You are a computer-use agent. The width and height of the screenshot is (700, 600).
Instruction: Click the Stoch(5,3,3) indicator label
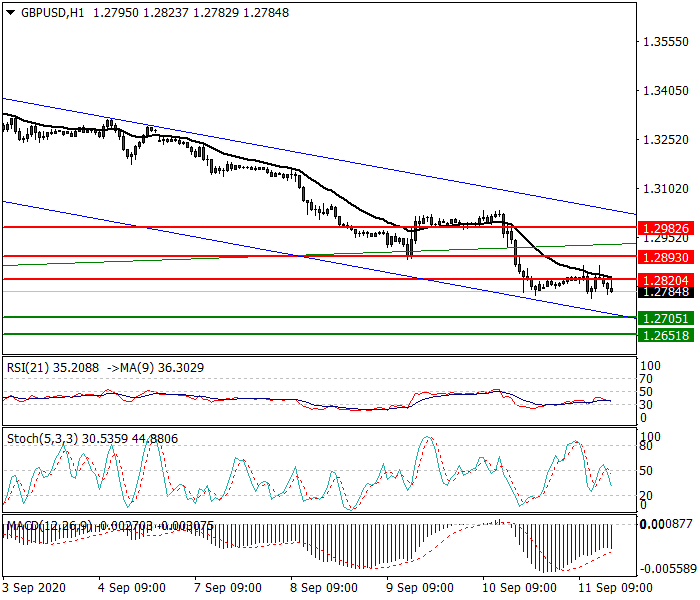92,439
